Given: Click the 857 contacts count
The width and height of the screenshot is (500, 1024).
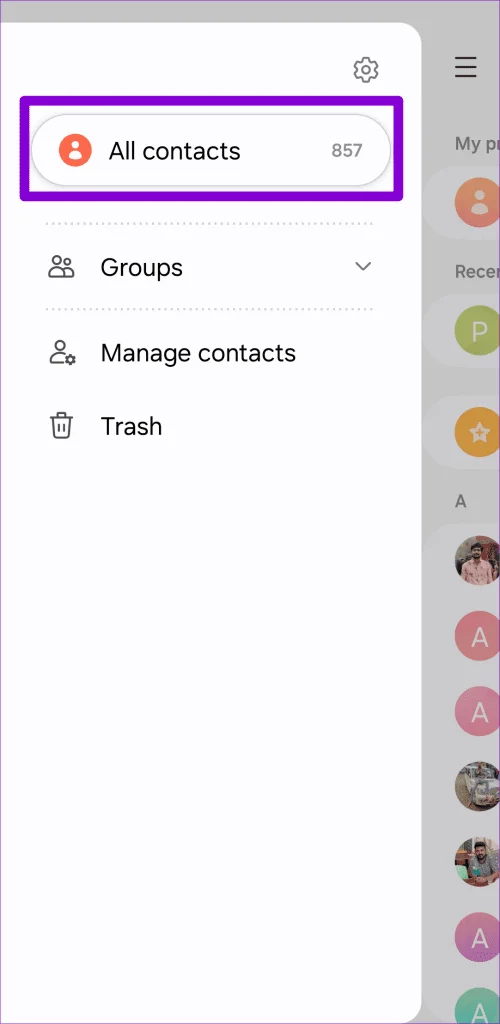Looking at the screenshot, I should (347, 151).
